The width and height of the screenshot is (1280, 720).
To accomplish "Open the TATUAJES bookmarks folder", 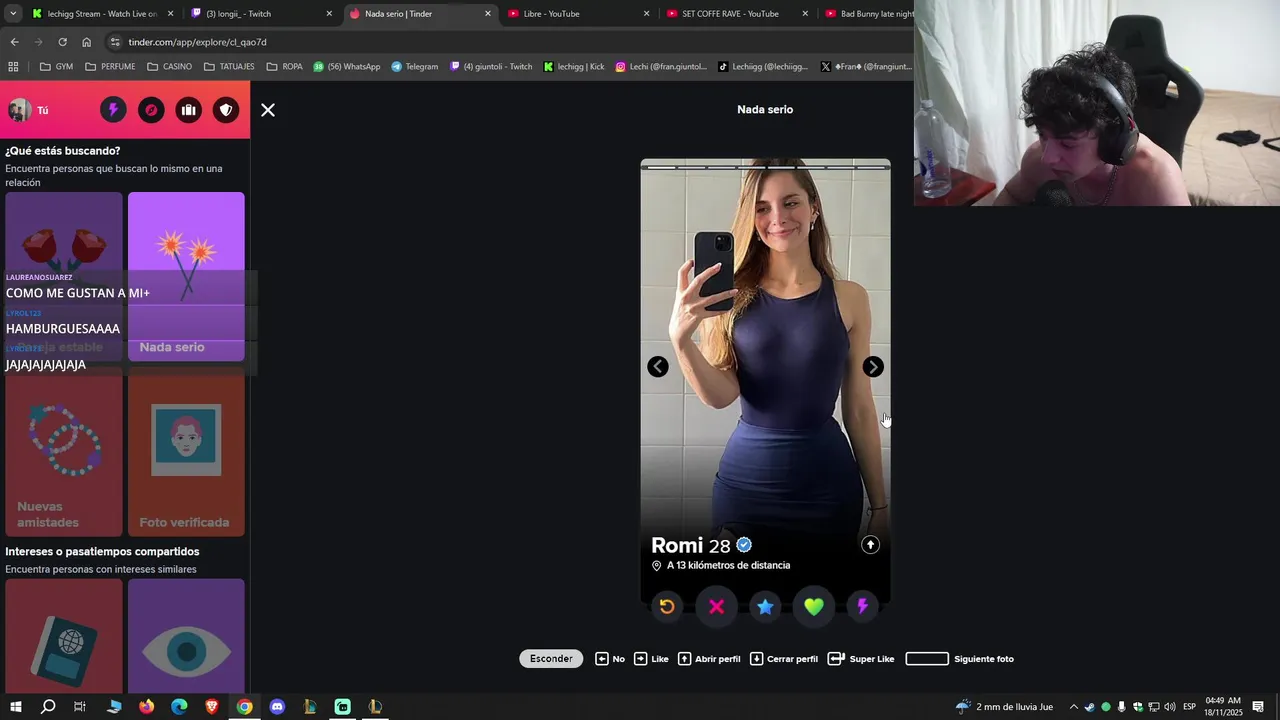I will click(229, 67).
